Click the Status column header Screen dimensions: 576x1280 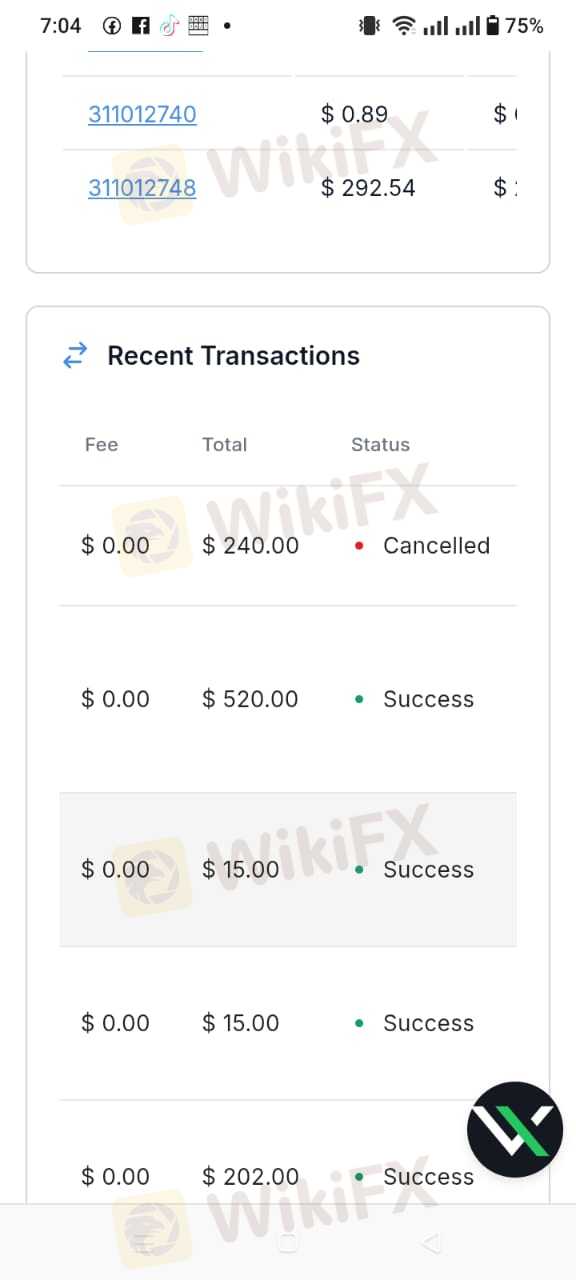pyautogui.click(x=380, y=445)
